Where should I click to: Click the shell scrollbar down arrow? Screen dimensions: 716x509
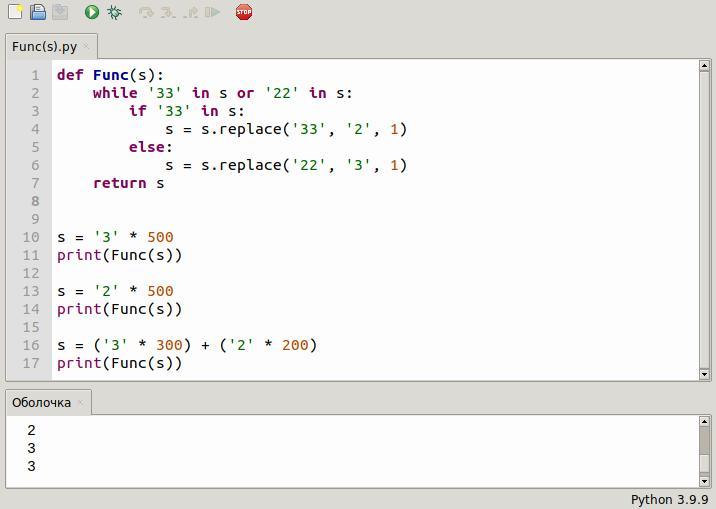tap(705, 480)
